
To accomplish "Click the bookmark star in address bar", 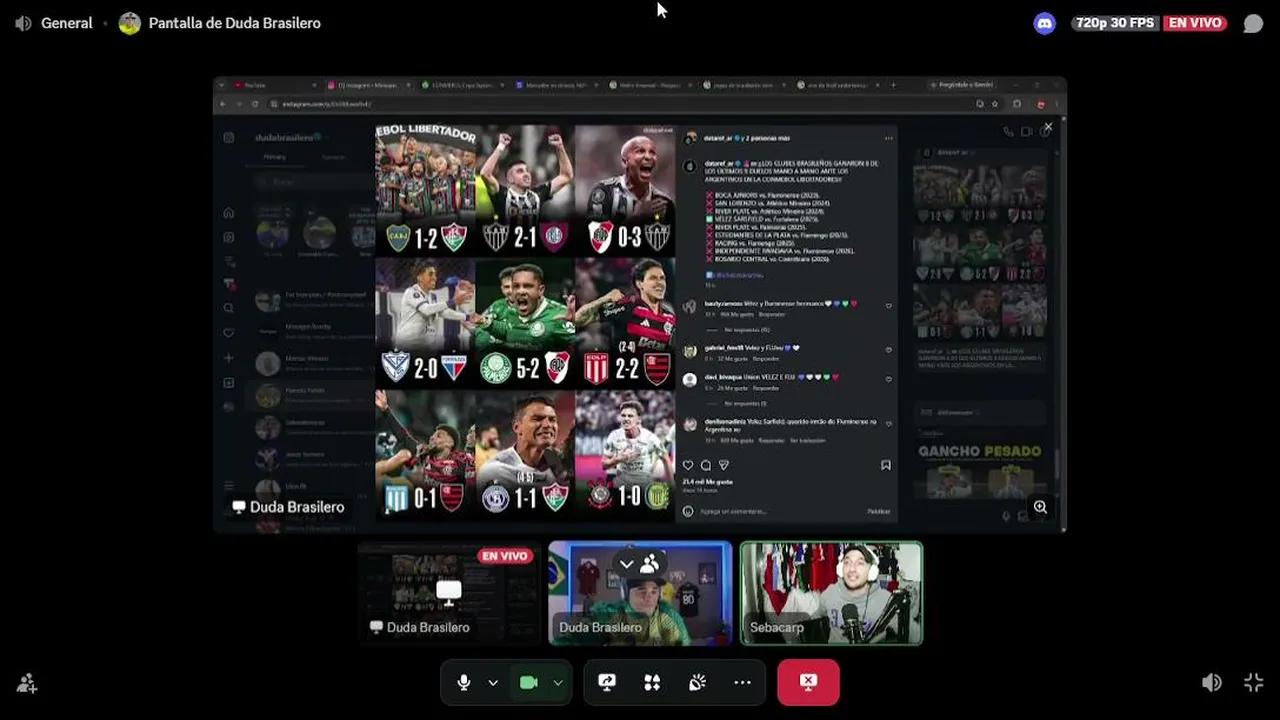I will tap(995, 104).
